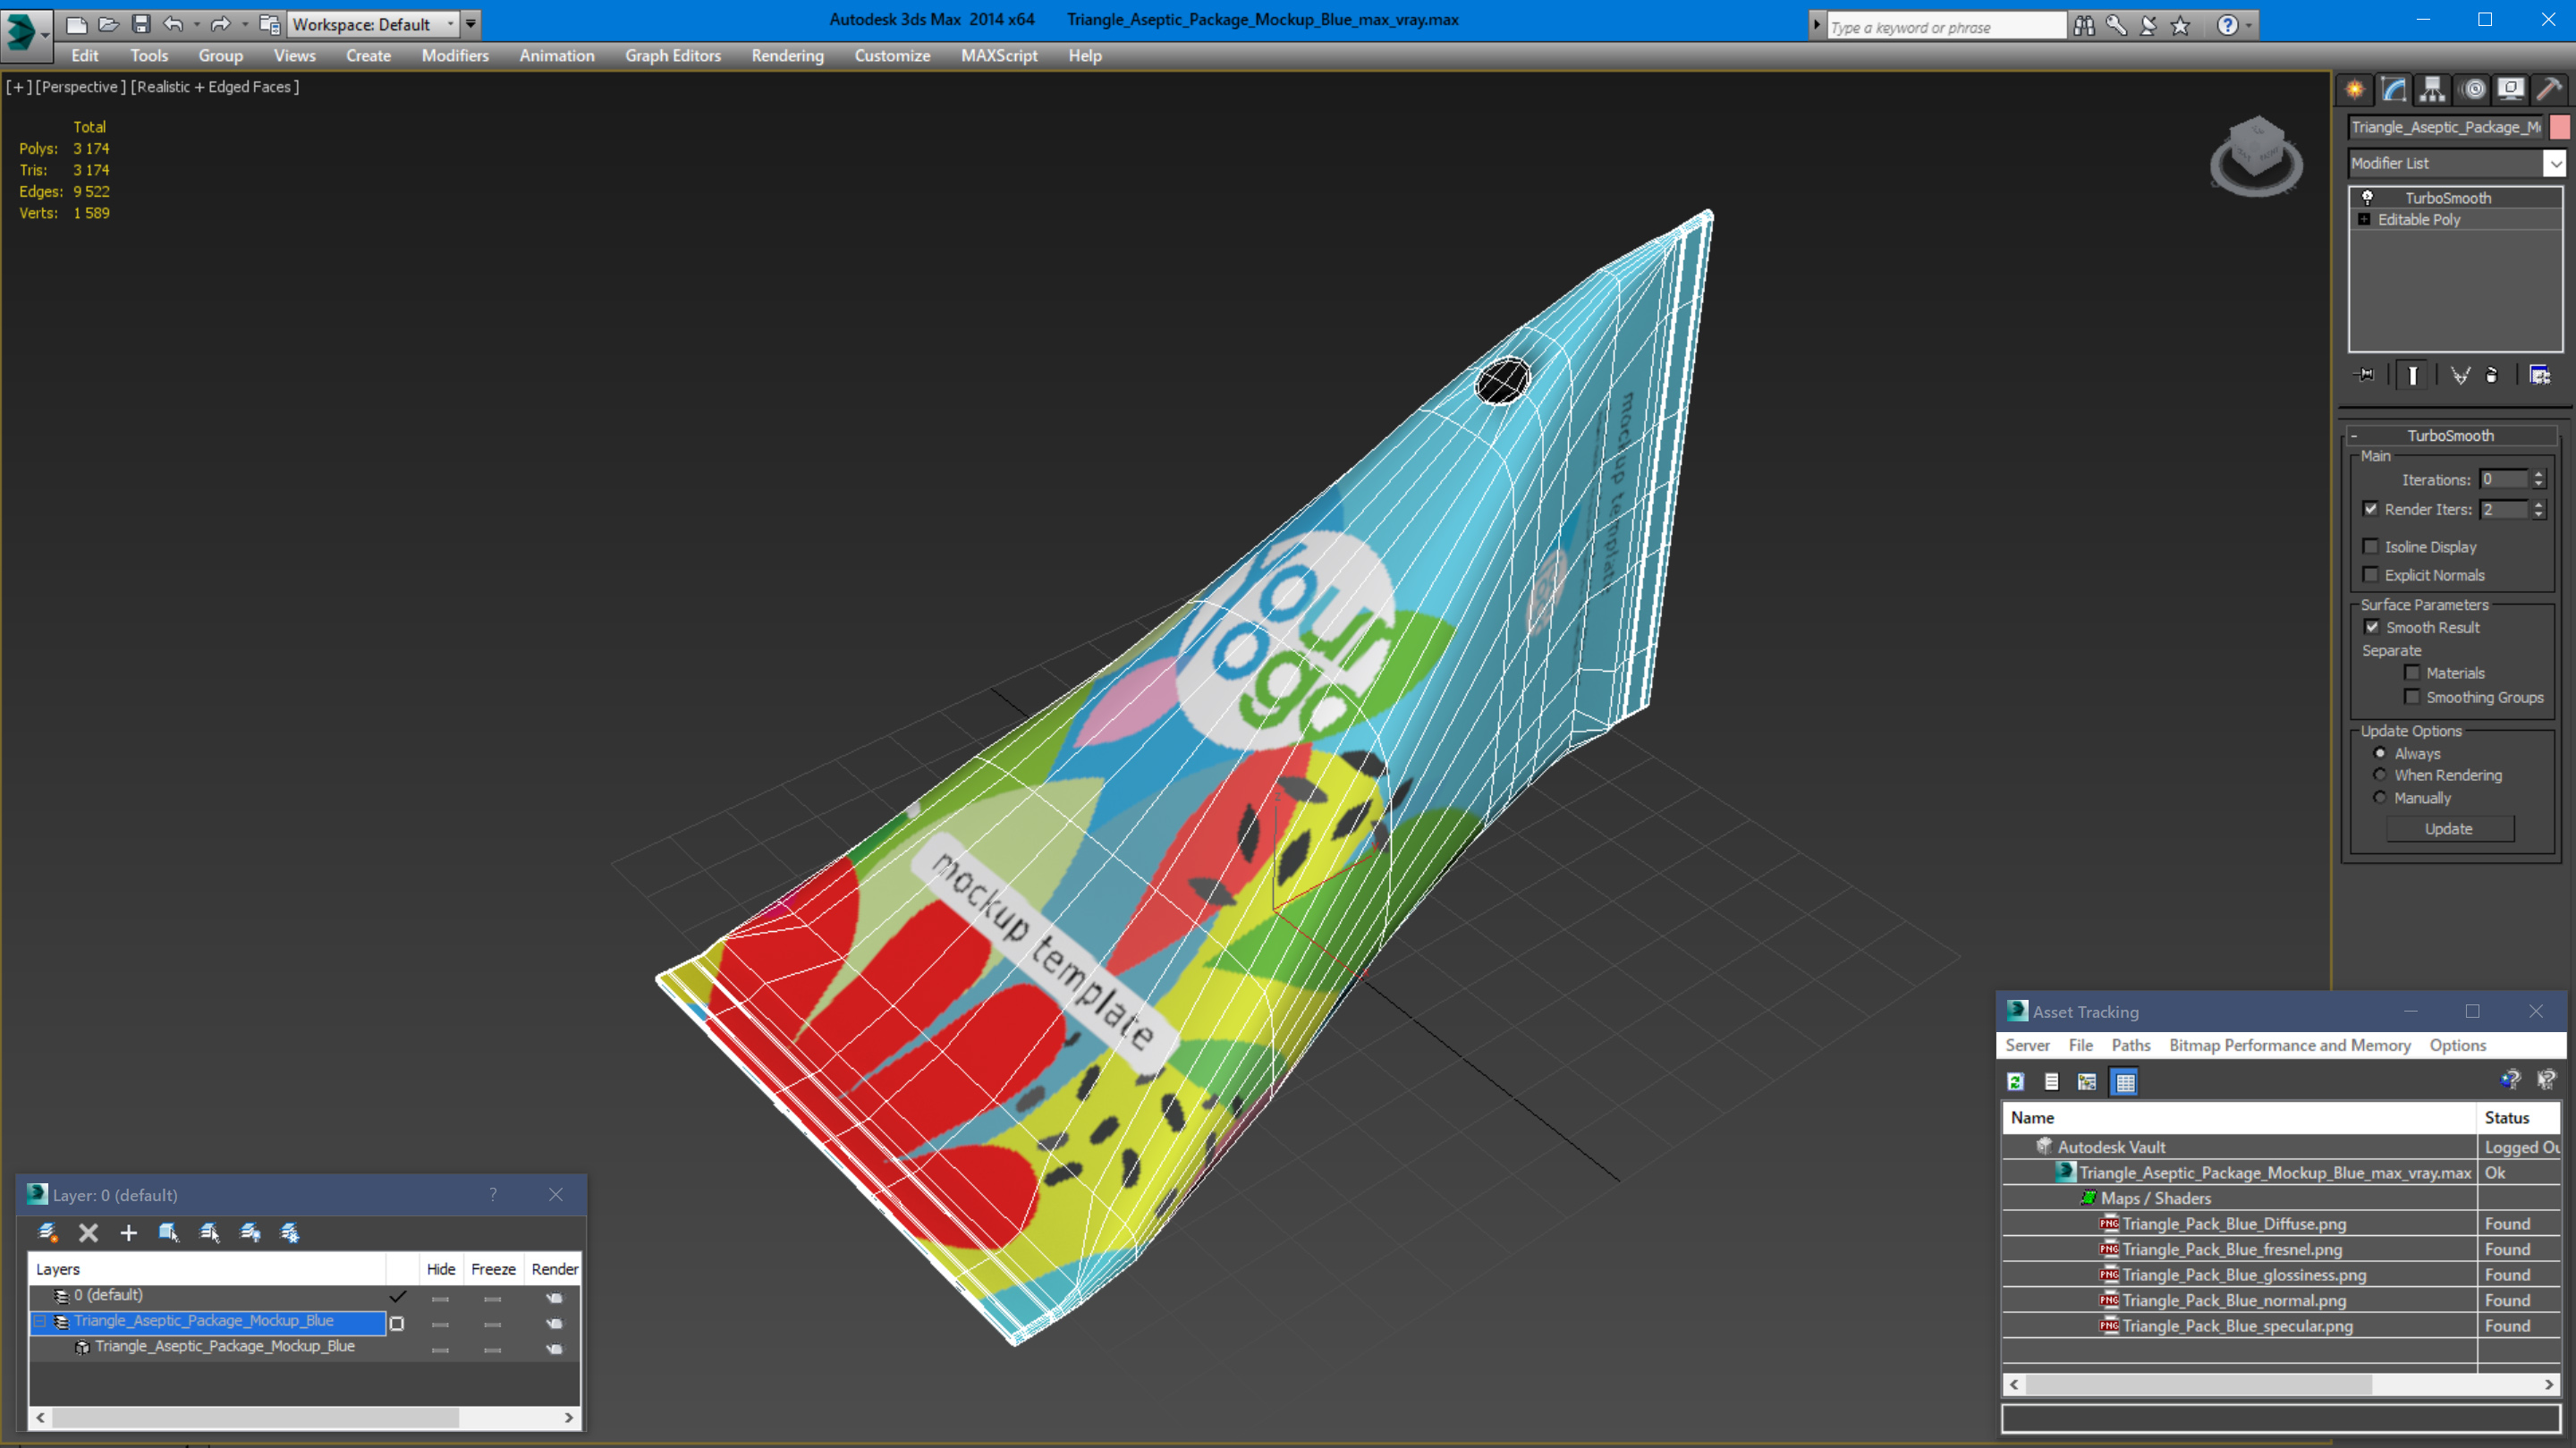Enable the Isoline Display checkbox

tap(2370, 546)
